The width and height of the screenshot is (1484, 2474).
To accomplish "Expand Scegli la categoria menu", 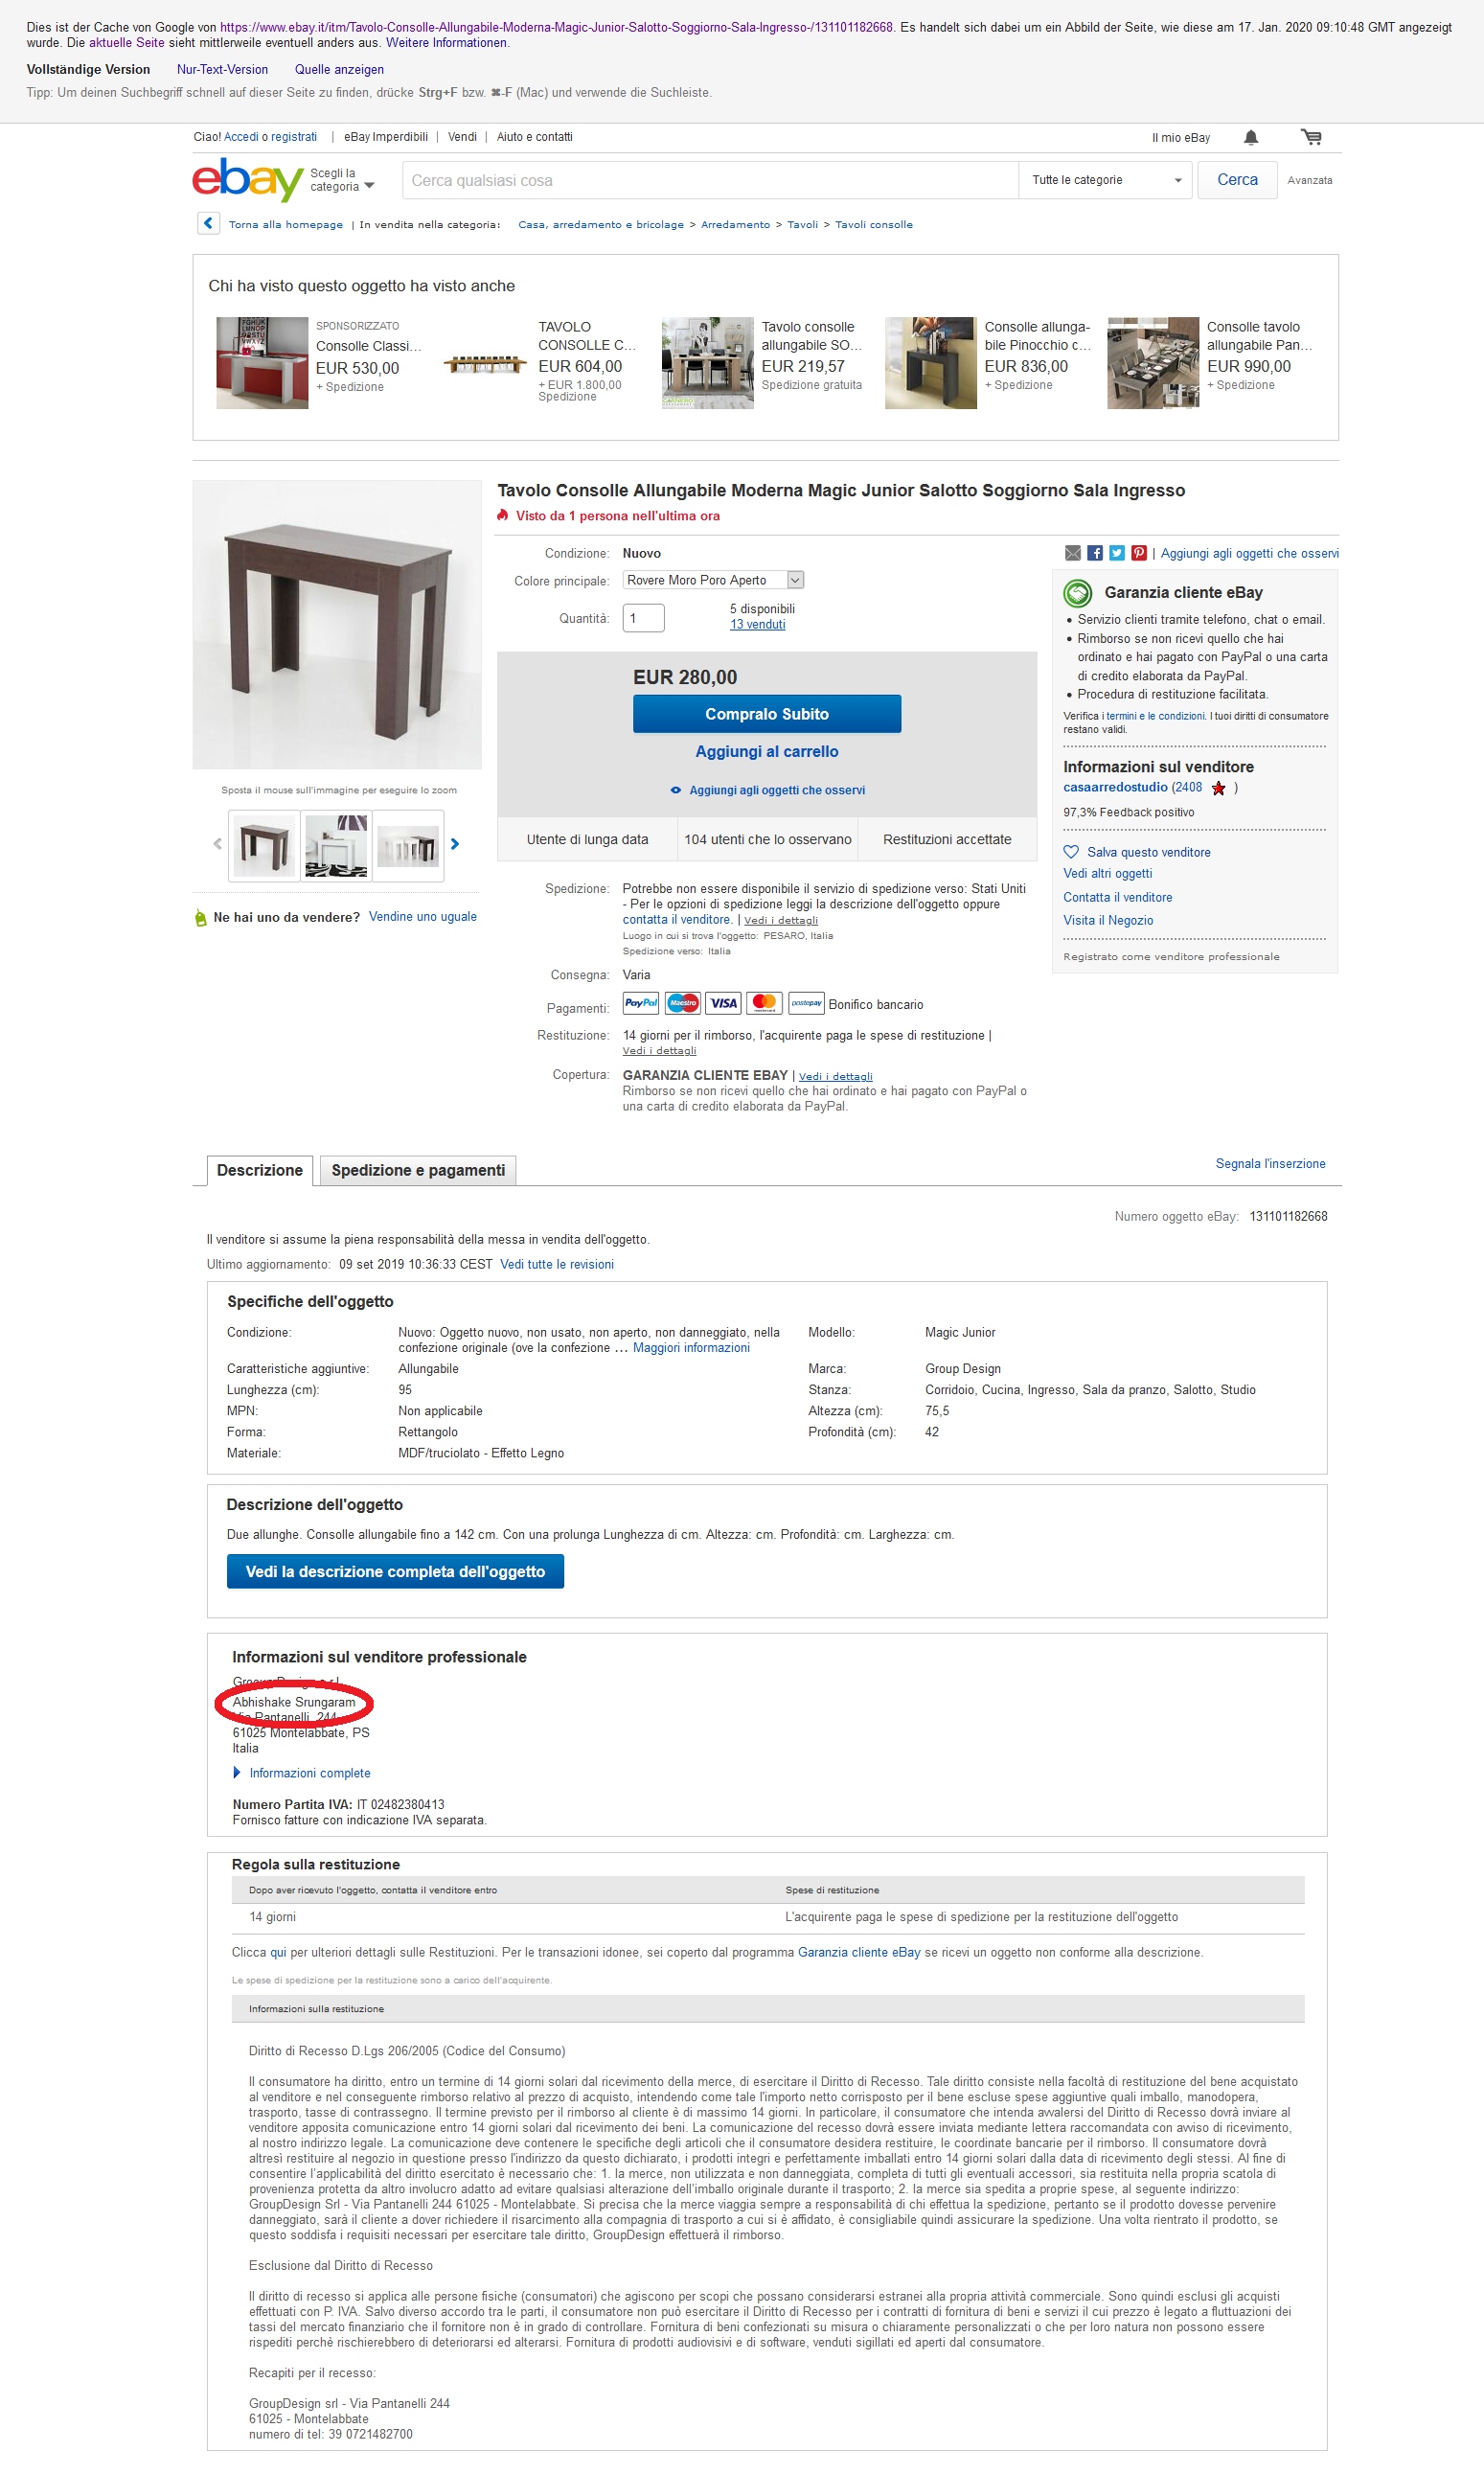I will pos(342,180).
